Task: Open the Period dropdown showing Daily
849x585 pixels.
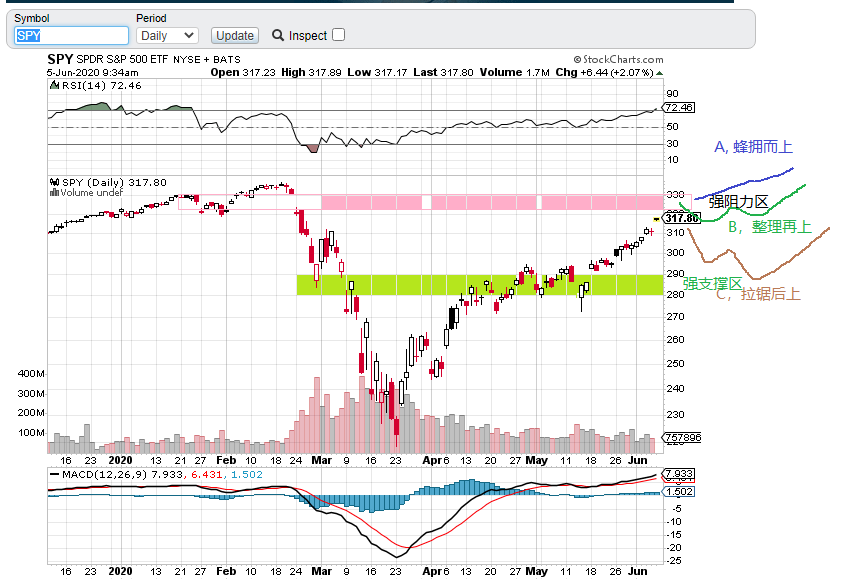Action: coord(167,36)
